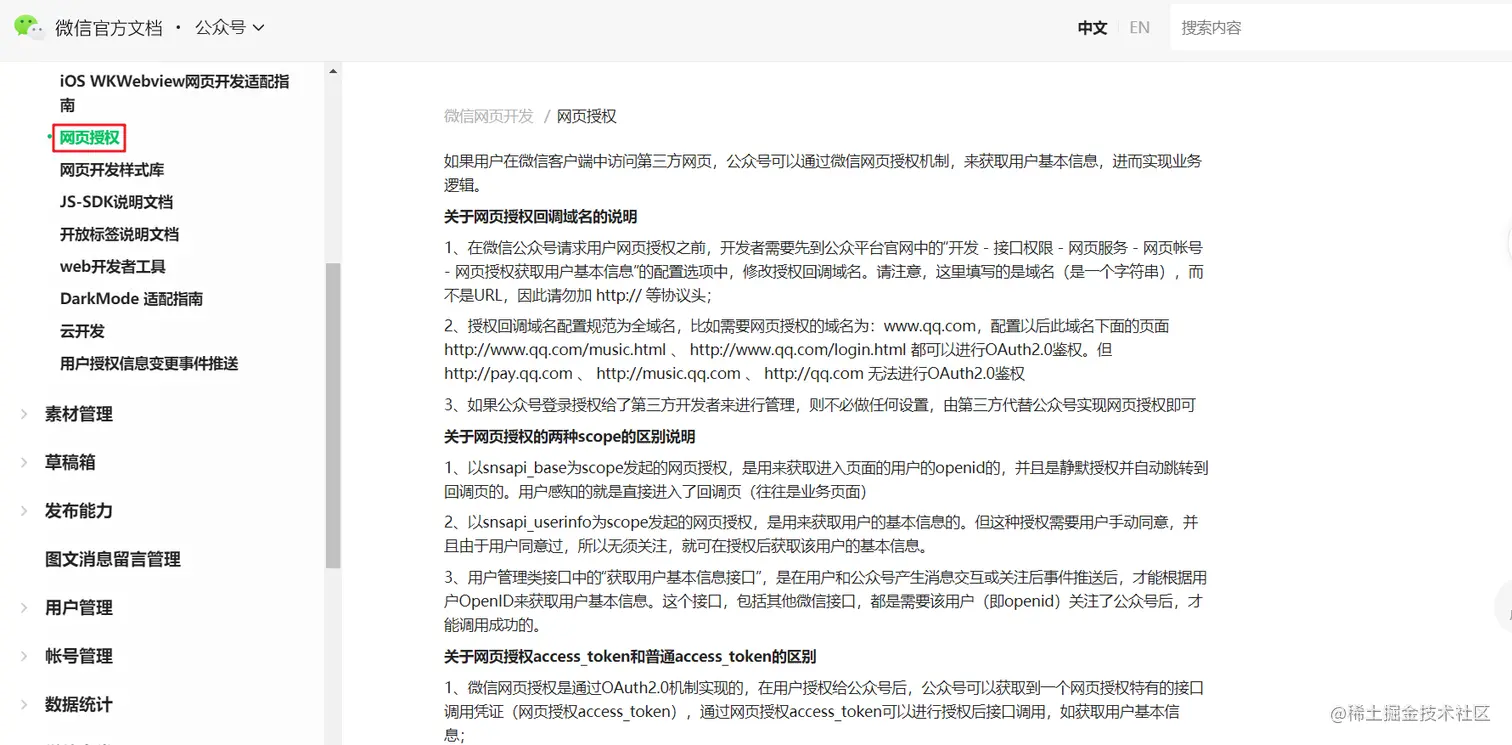This screenshot has width=1512, height=745.
Task: Open 开放标签说明文档 page
Action: coord(119,234)
